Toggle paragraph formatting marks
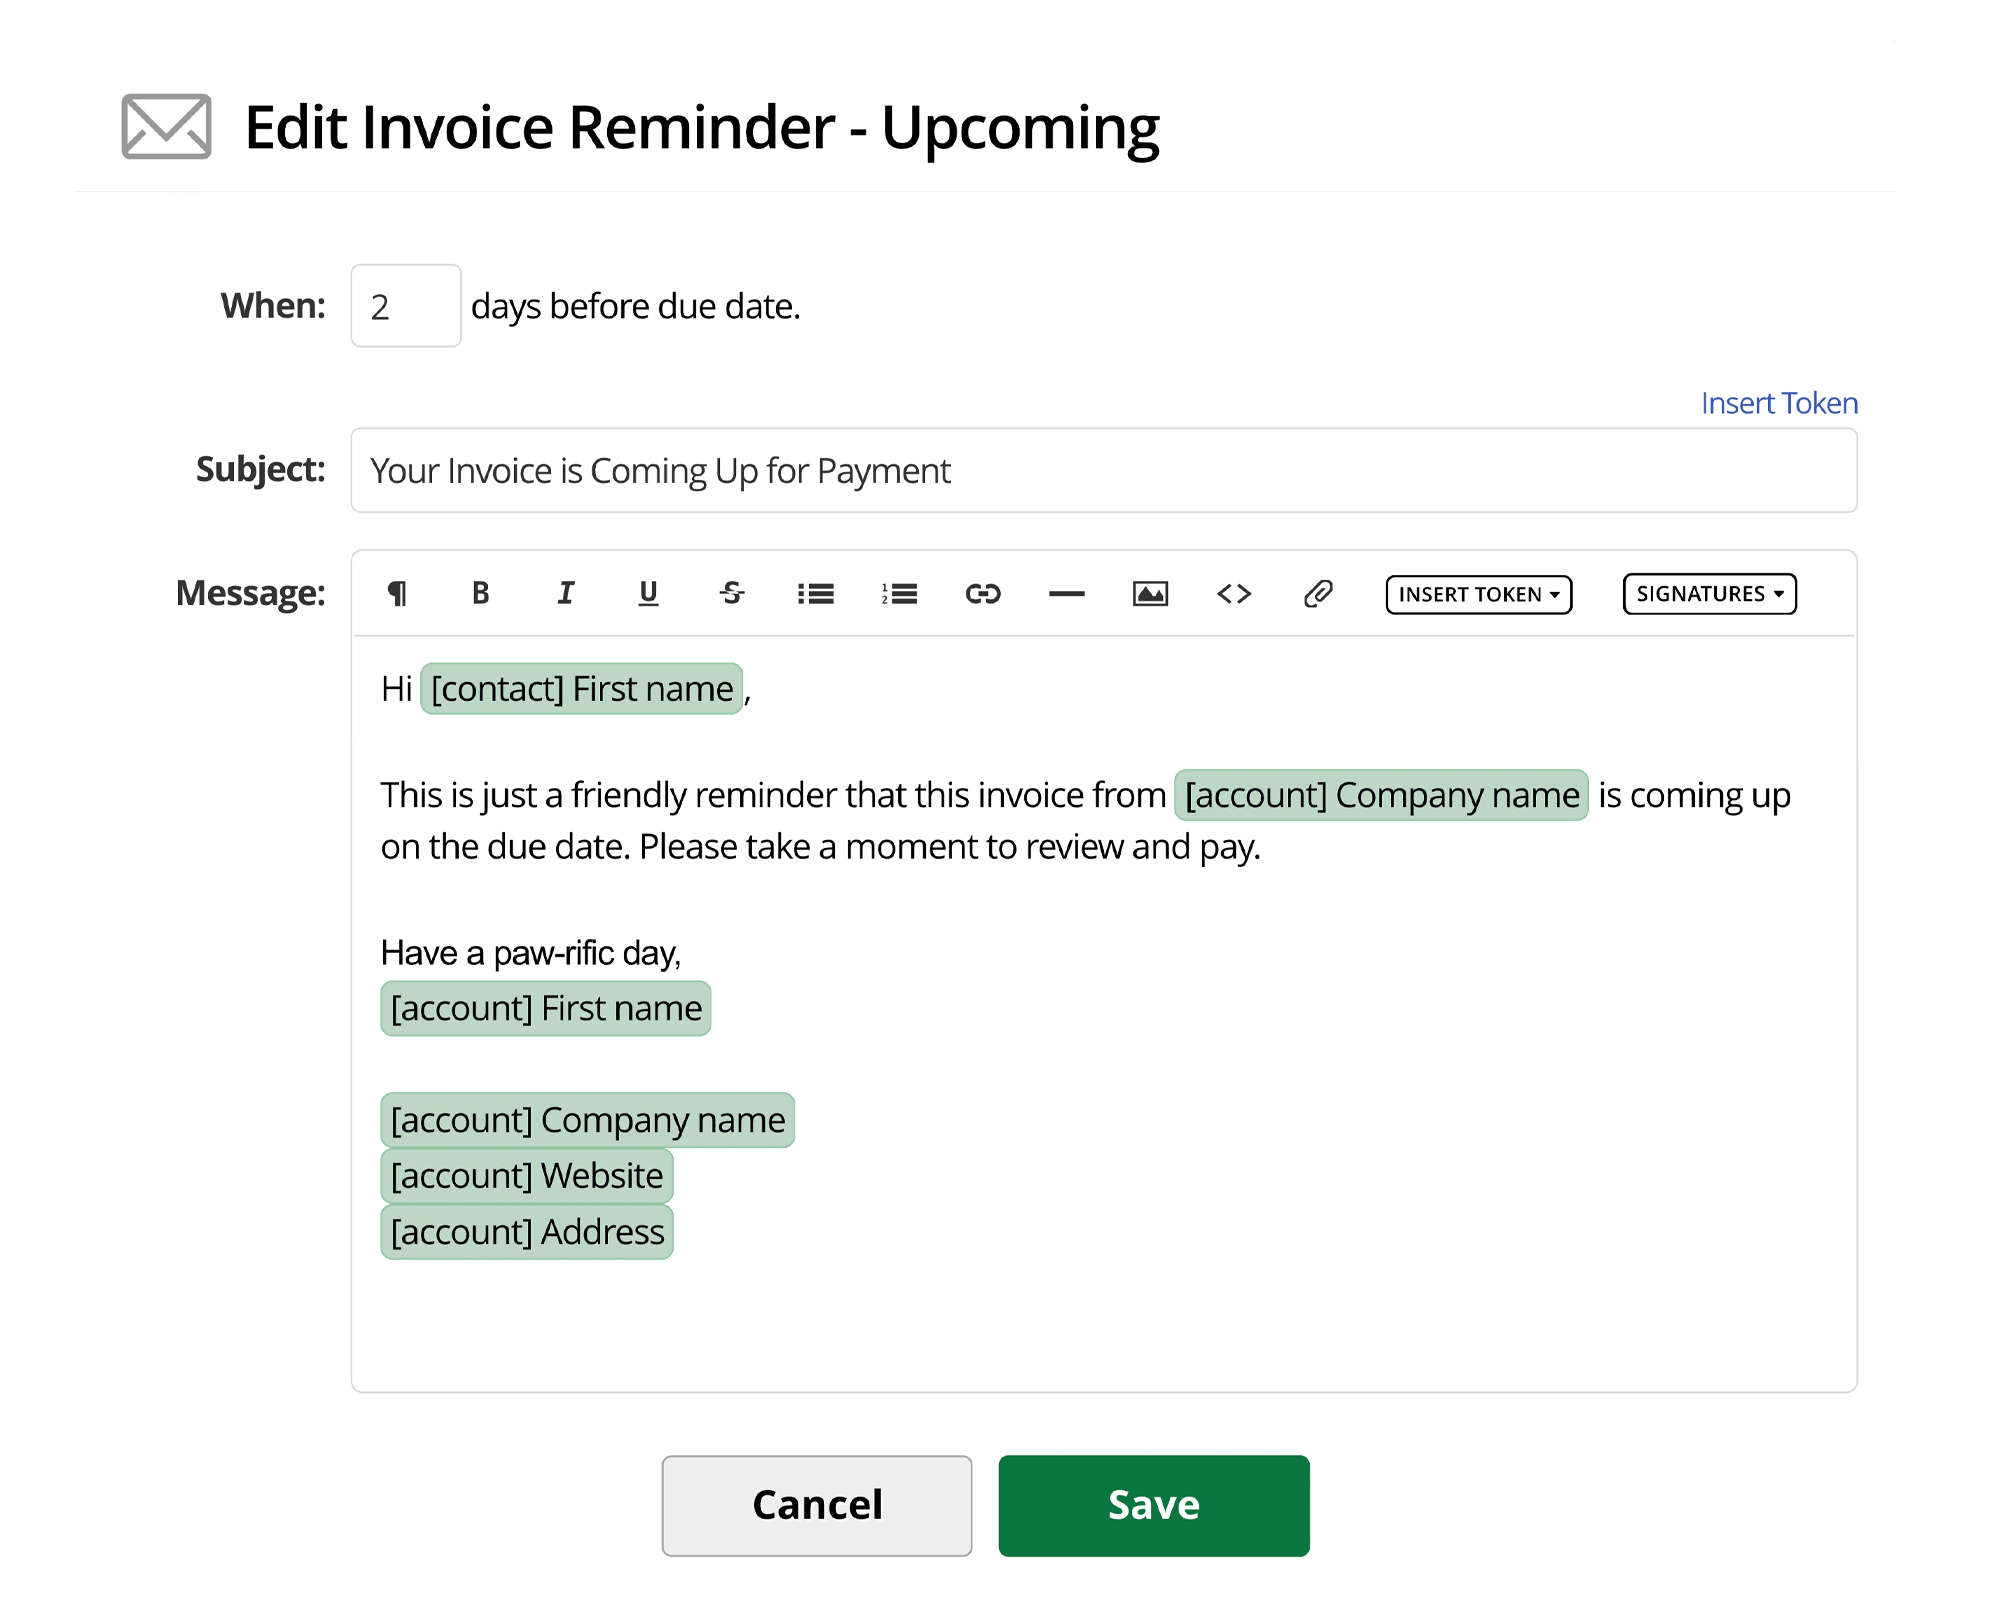 [397, 593]
